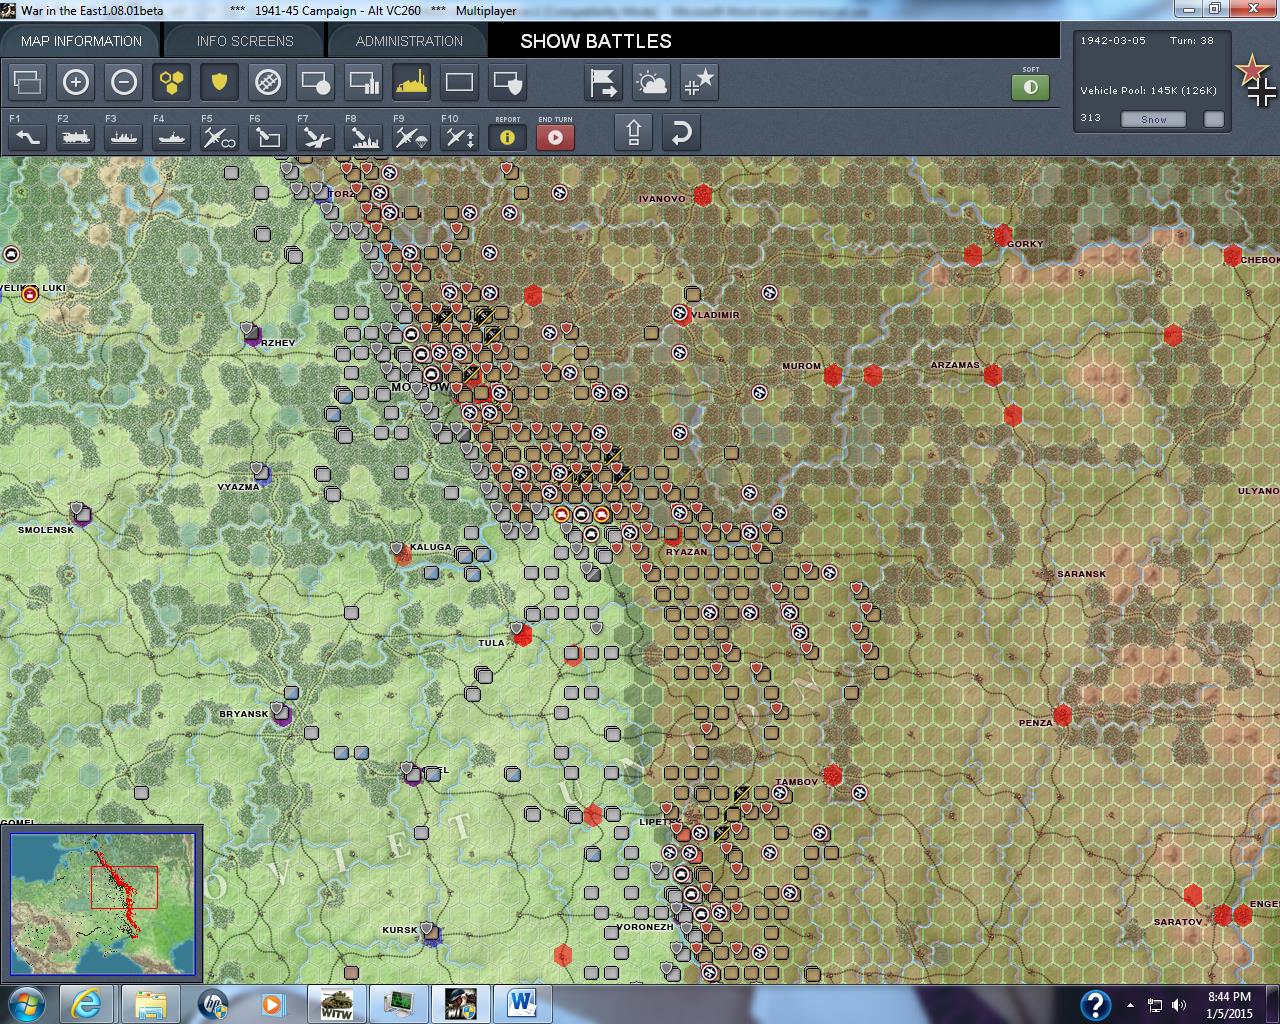Click the Bryansk city marker
The height and width of the screenshot is (1024, 1280).
(x=282, y=713)
